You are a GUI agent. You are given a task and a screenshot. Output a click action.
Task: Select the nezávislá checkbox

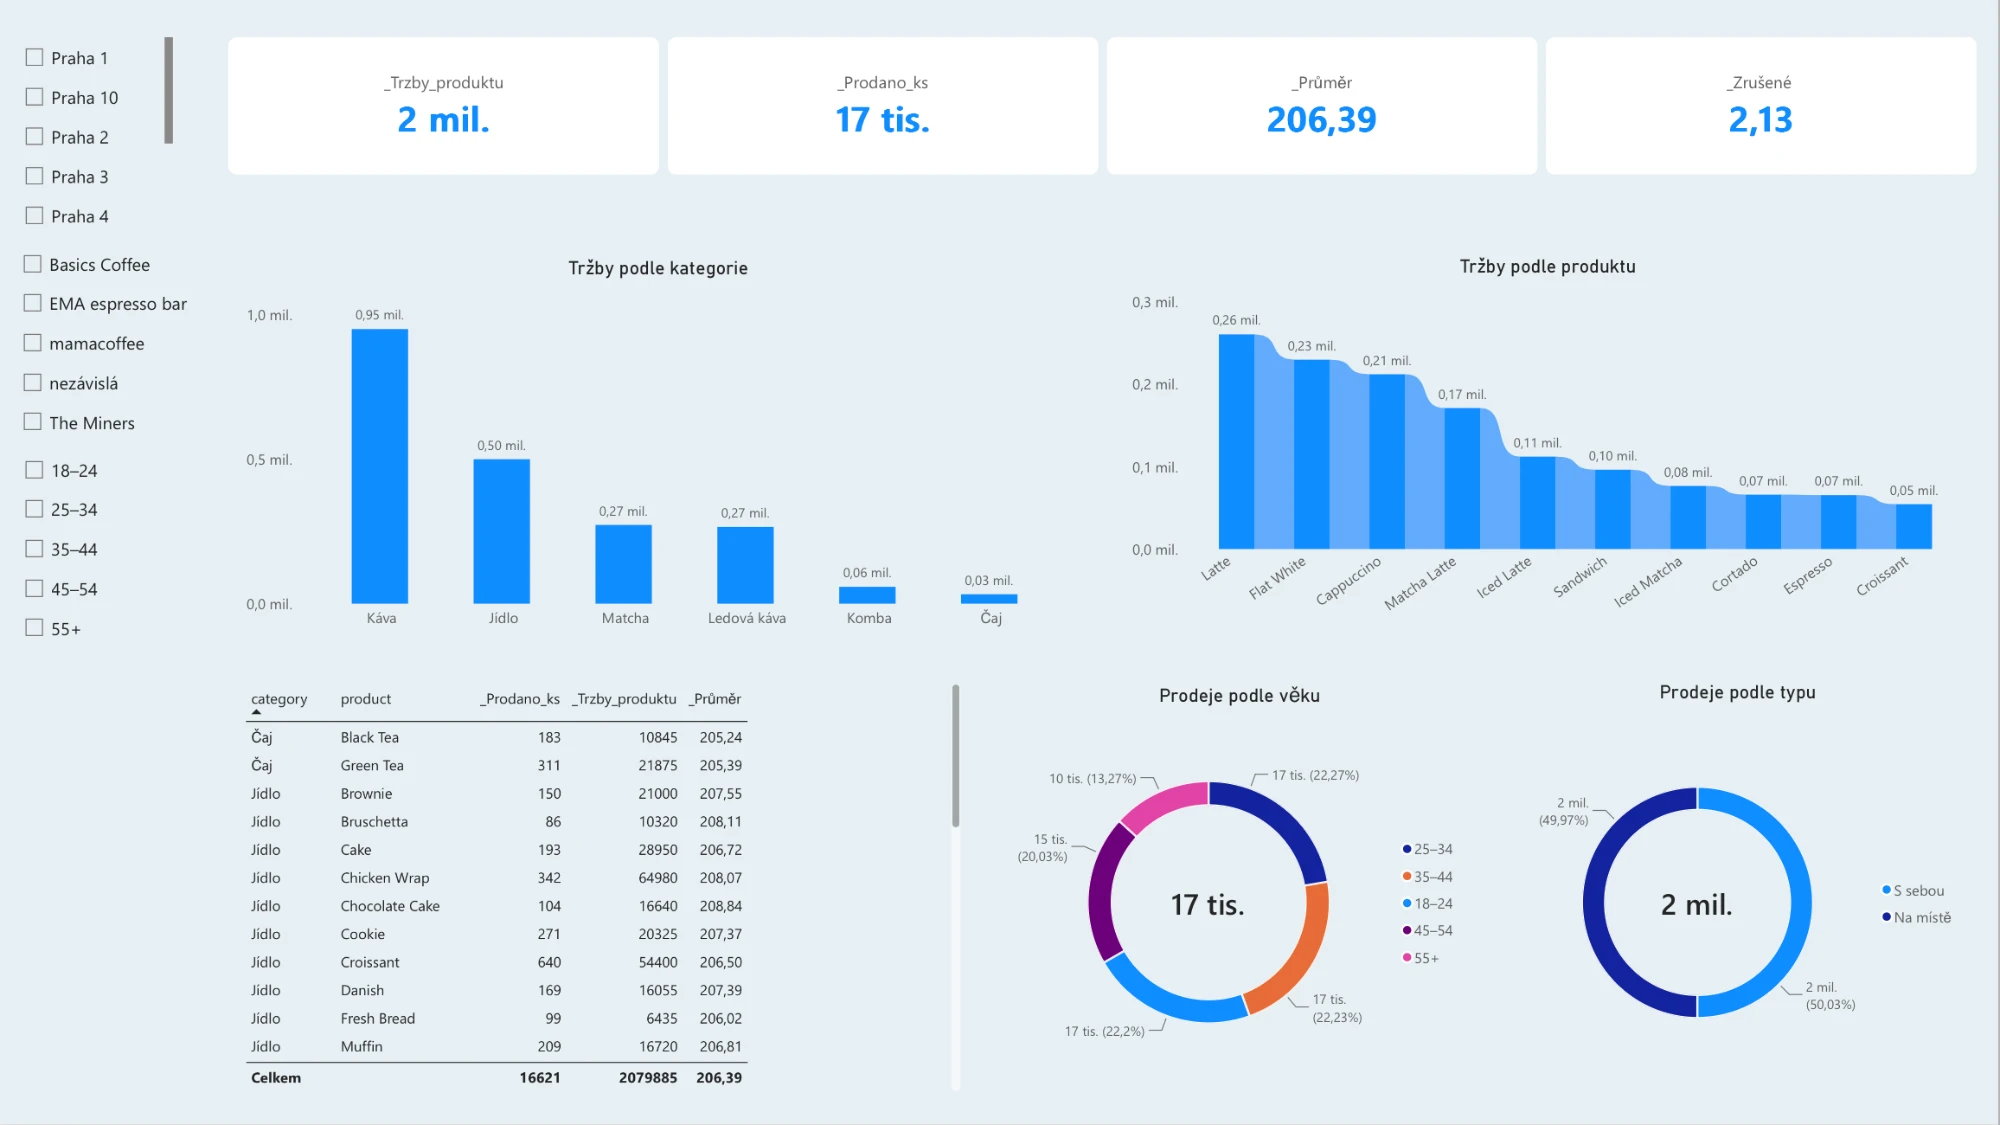point(32,383)
